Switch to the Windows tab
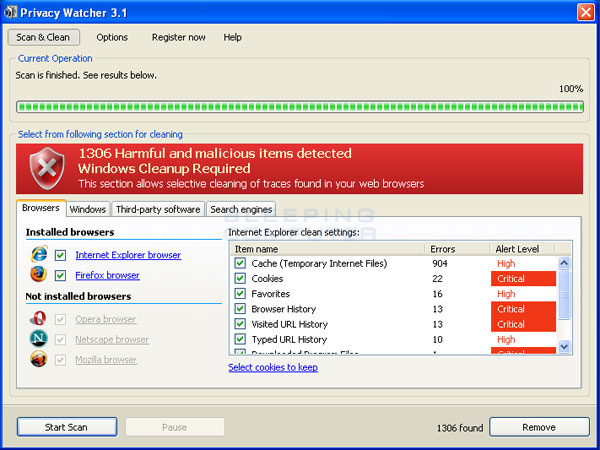 (x=88, y=209)
